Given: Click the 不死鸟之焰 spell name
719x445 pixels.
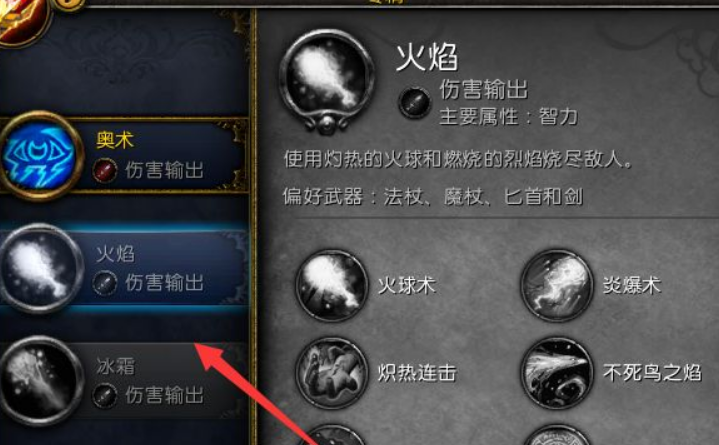Looking at the screenshot, I should coord(652,373).
